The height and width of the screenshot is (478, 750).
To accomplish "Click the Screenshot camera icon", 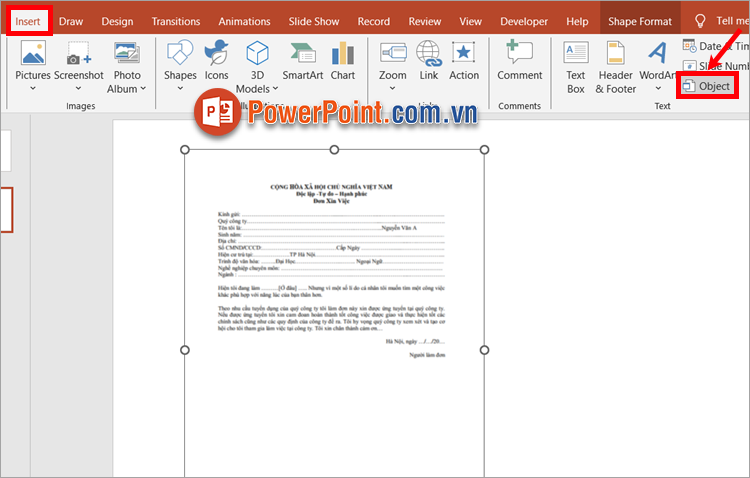I will [x=78, y=53].
